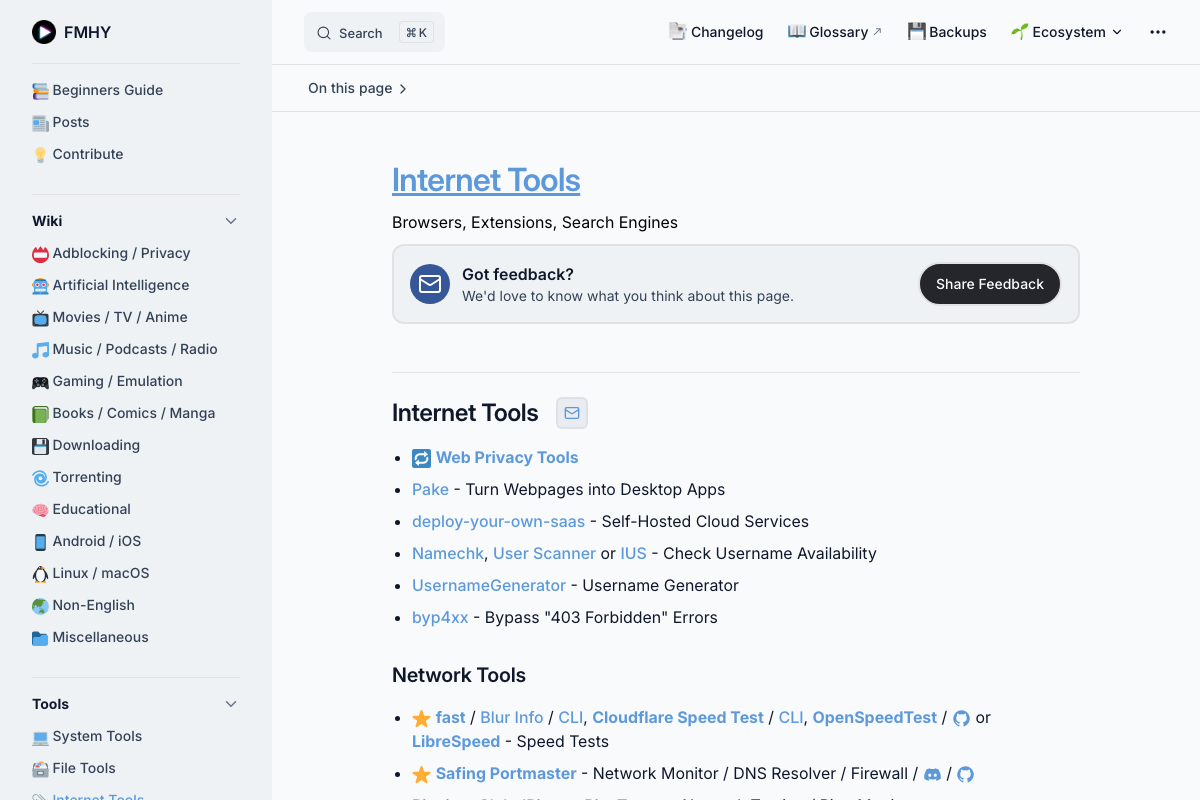
Task: Click the Music note sidebar icon
Action: click(x=40, y=350)
